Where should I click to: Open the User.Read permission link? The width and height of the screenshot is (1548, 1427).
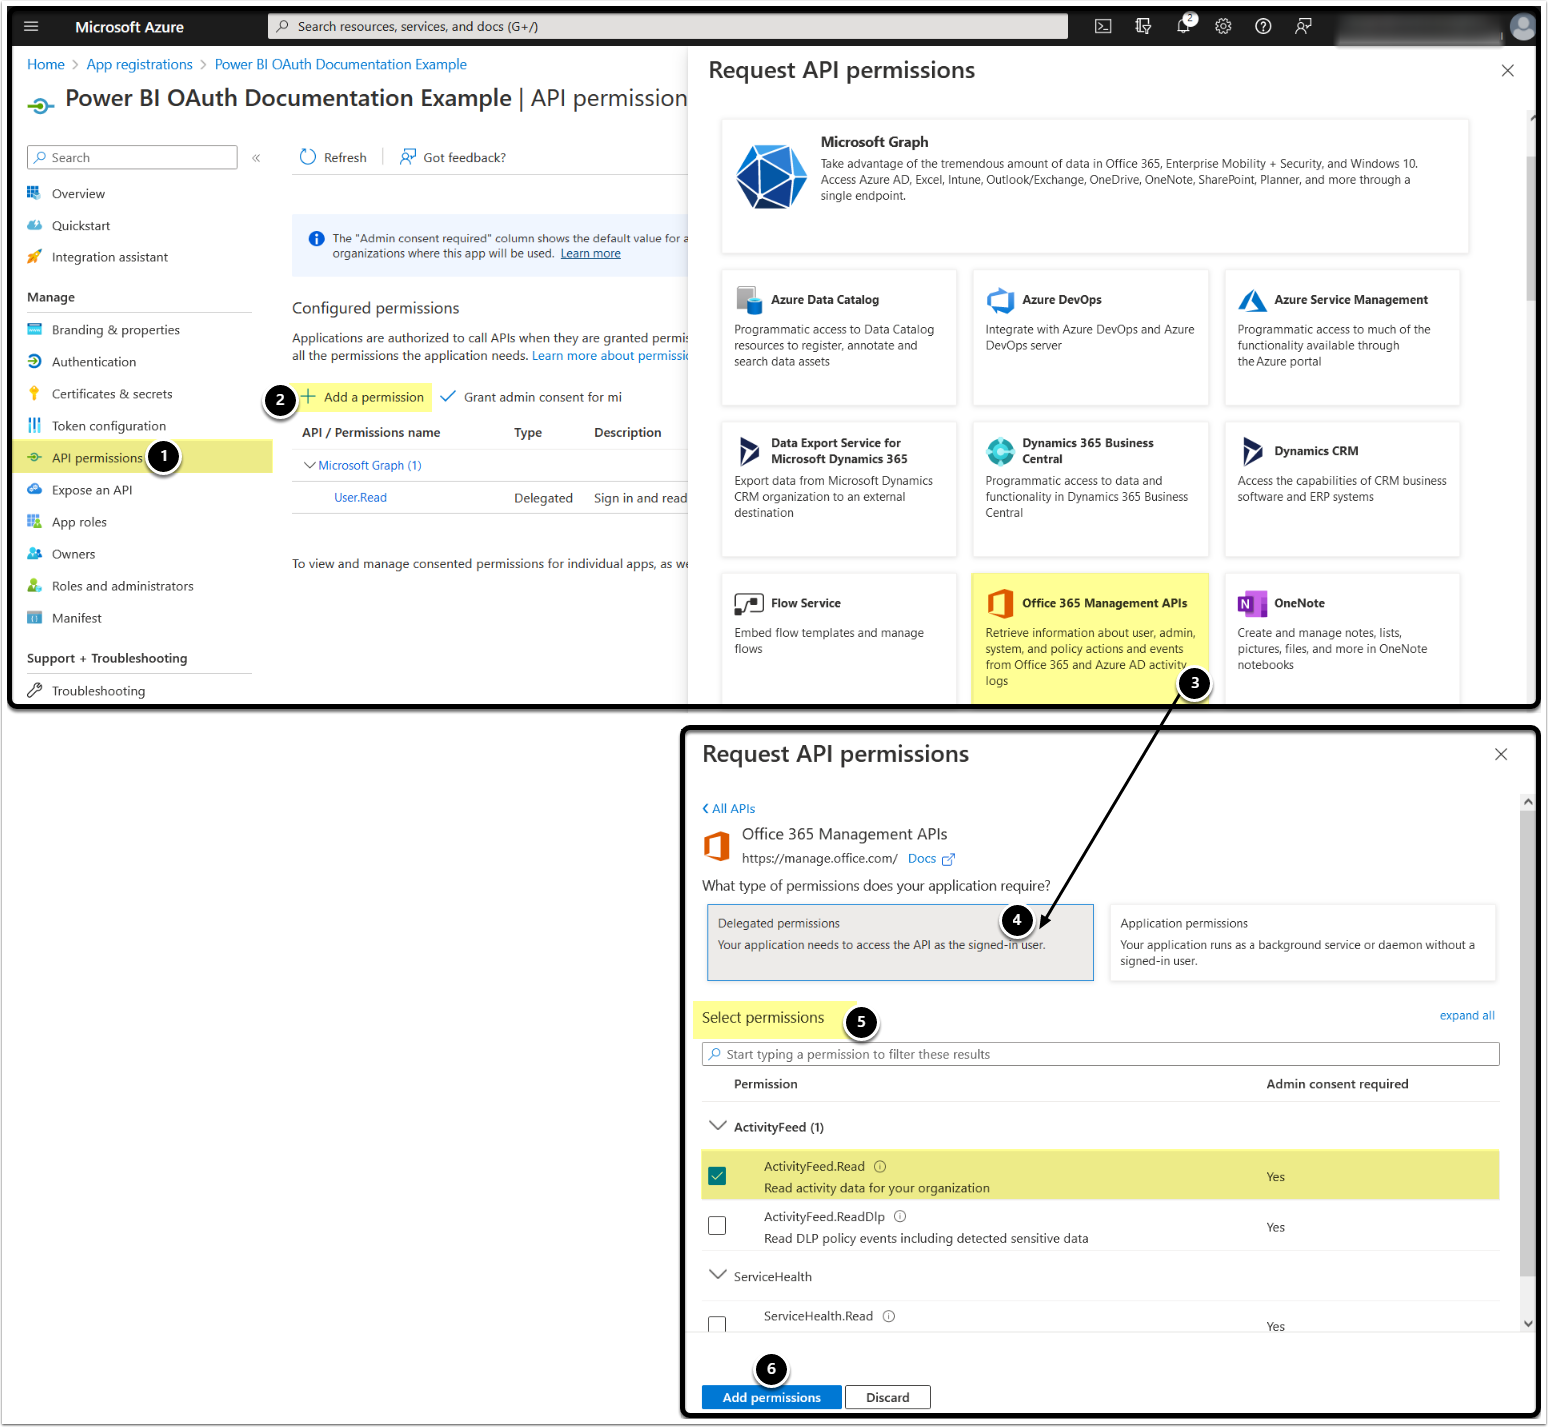[x=360, y=498]
